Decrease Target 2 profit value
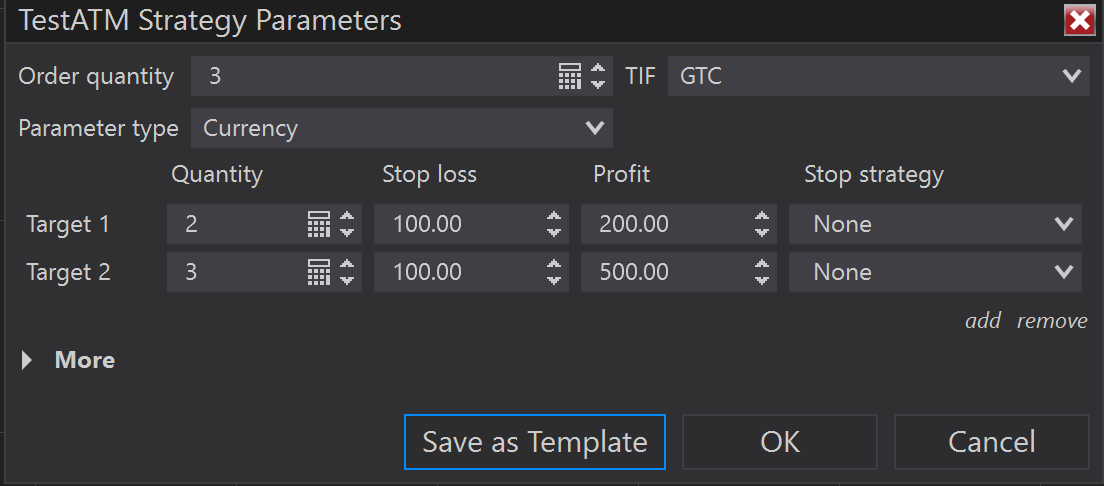 tap(762, 279)
